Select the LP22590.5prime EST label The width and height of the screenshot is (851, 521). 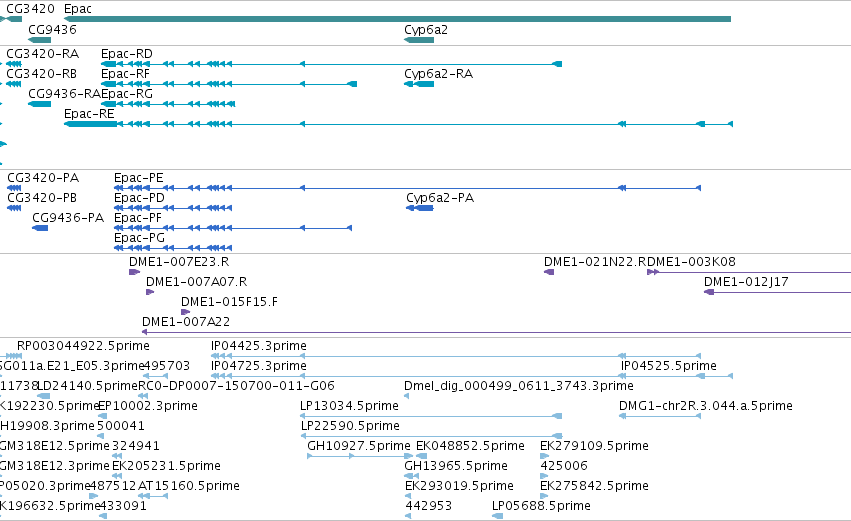point(350,427)
